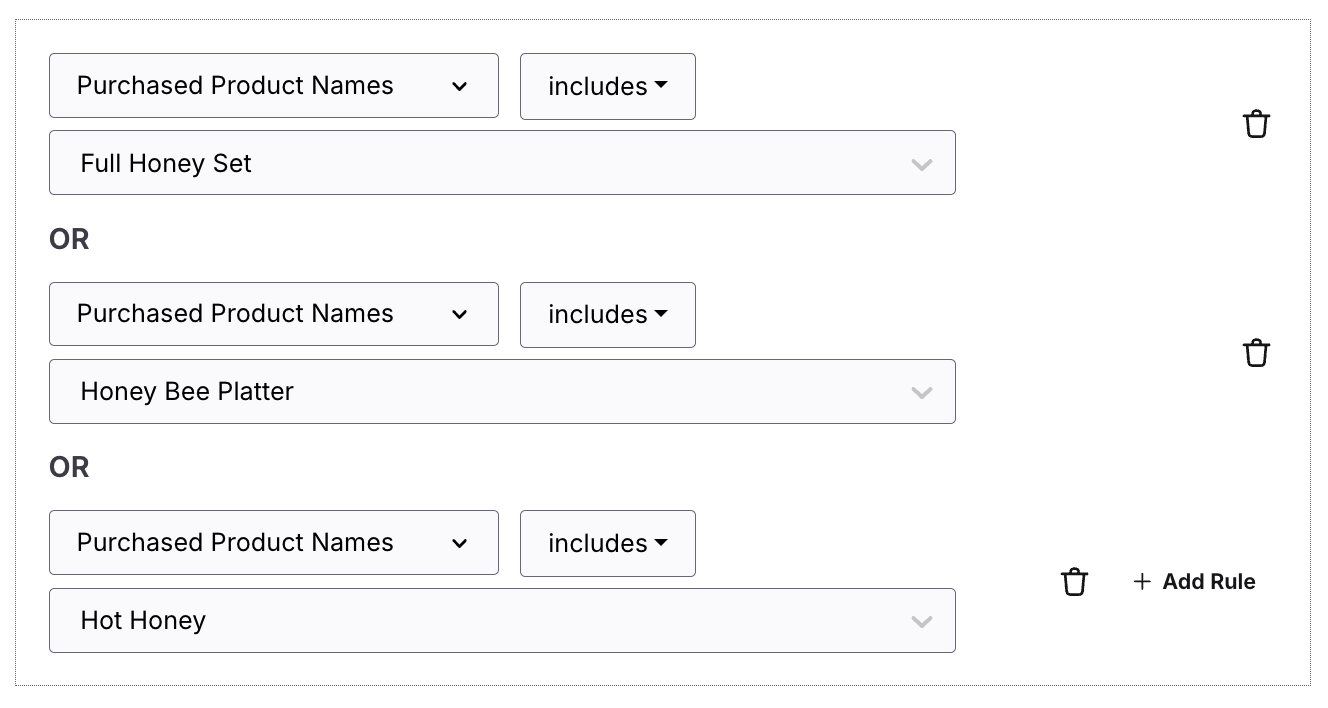Click the gray chevron in Full Honey Set field
The height and width of the screenshot is (708, 1328).
[922, 164]
